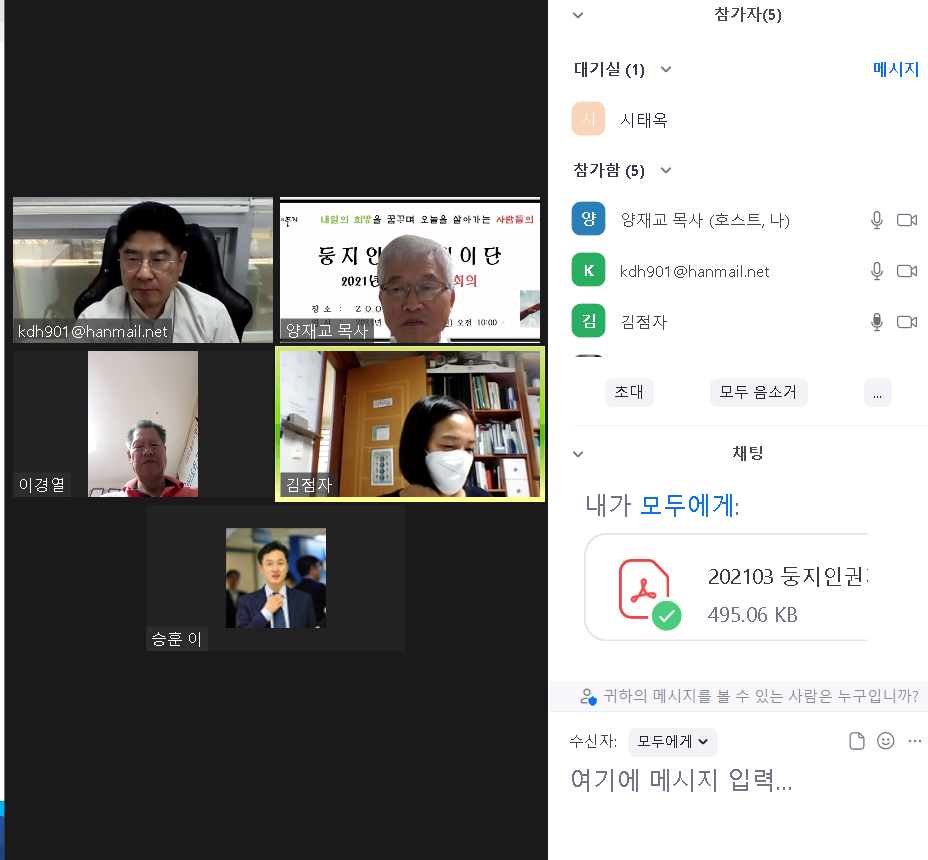The width and height of the screenshot is (928, 860).
Task: Collapse the 참가자 panel chevron
Action: pos(578,15)
